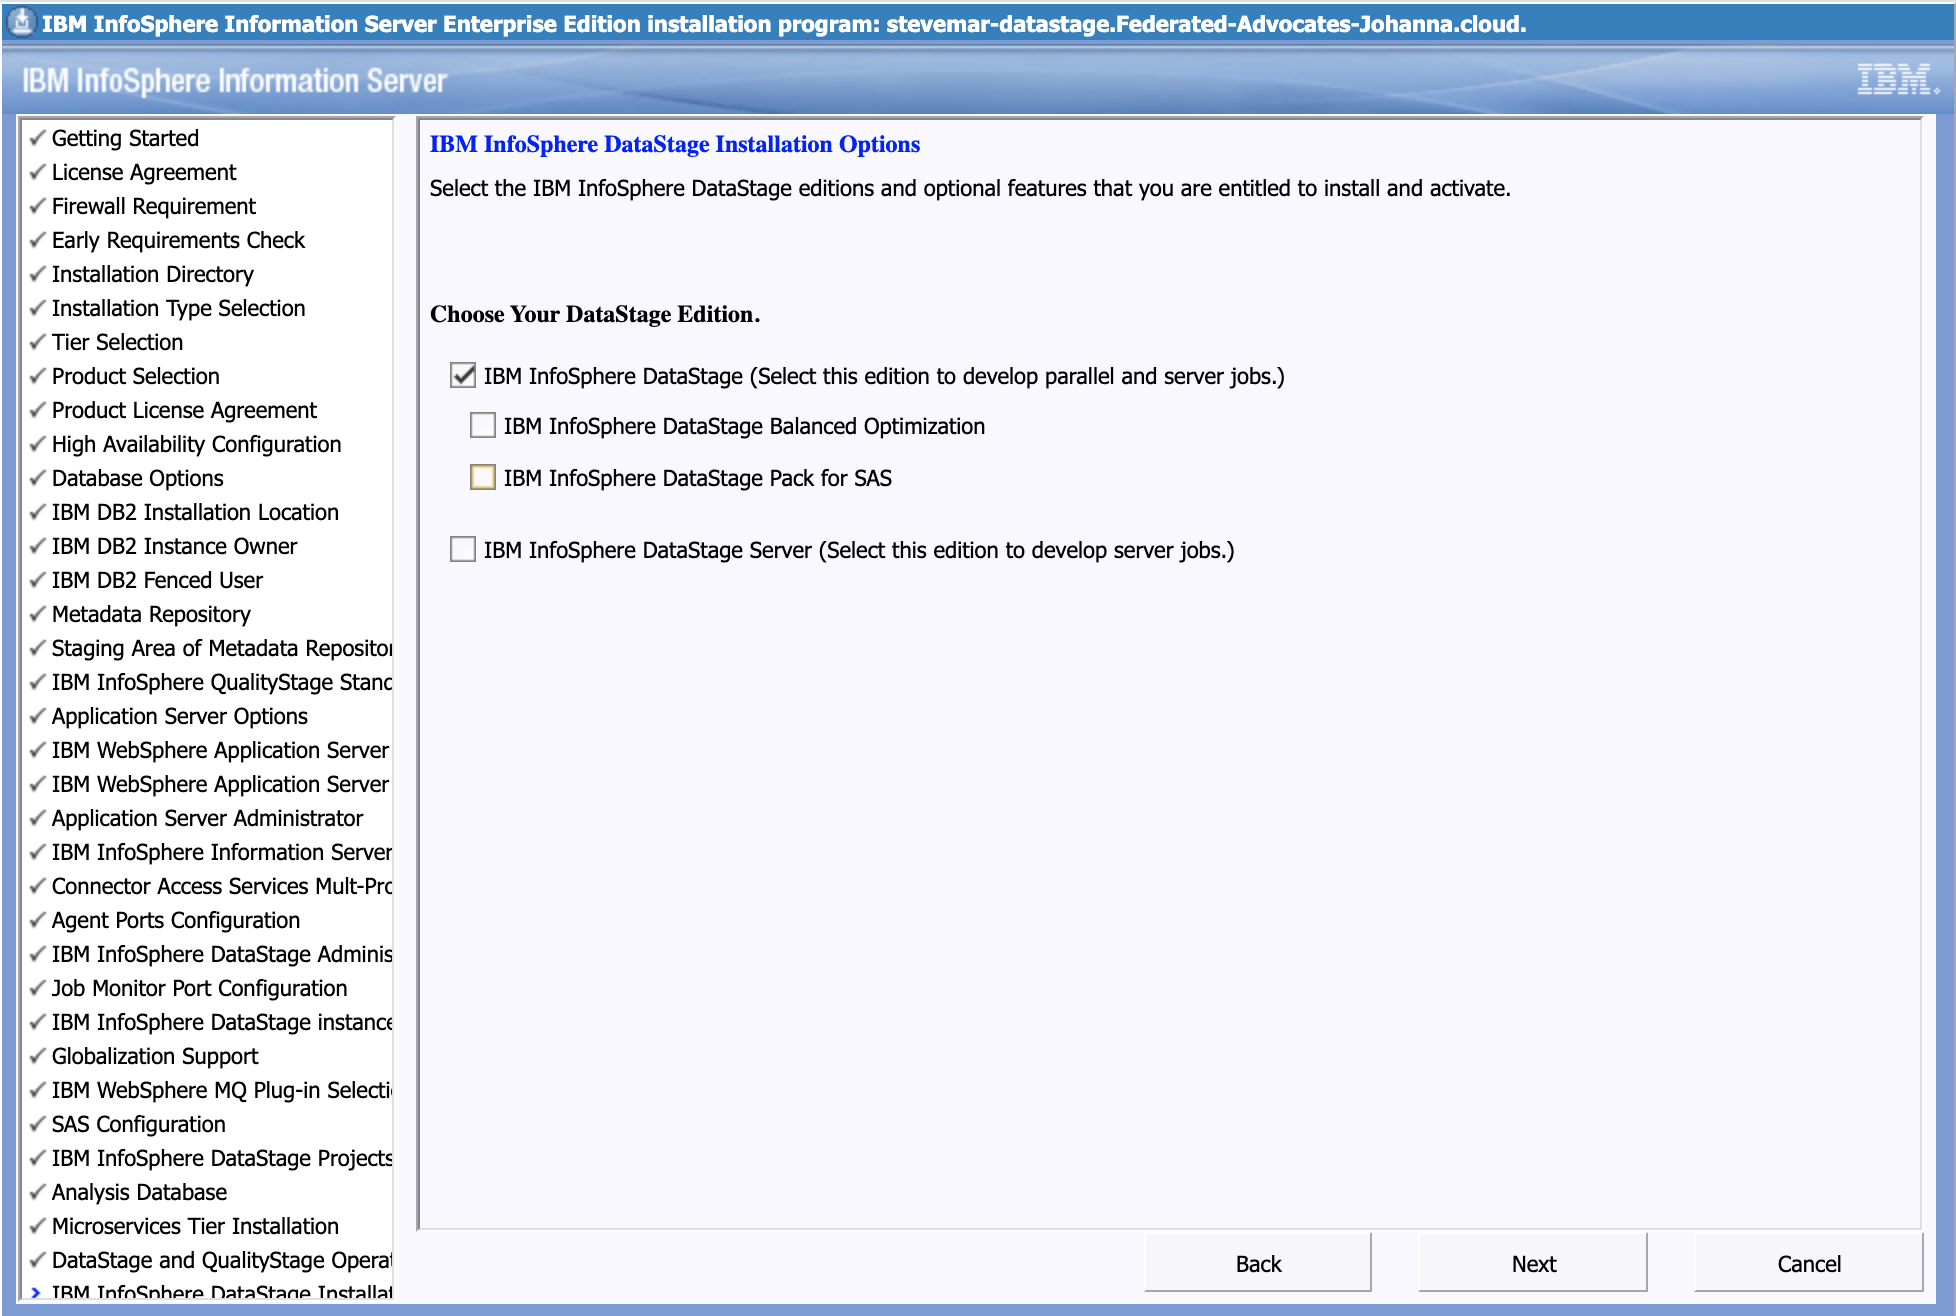Open Application Server Options step
1956x1316 pixels.
(x=180, y=716)
